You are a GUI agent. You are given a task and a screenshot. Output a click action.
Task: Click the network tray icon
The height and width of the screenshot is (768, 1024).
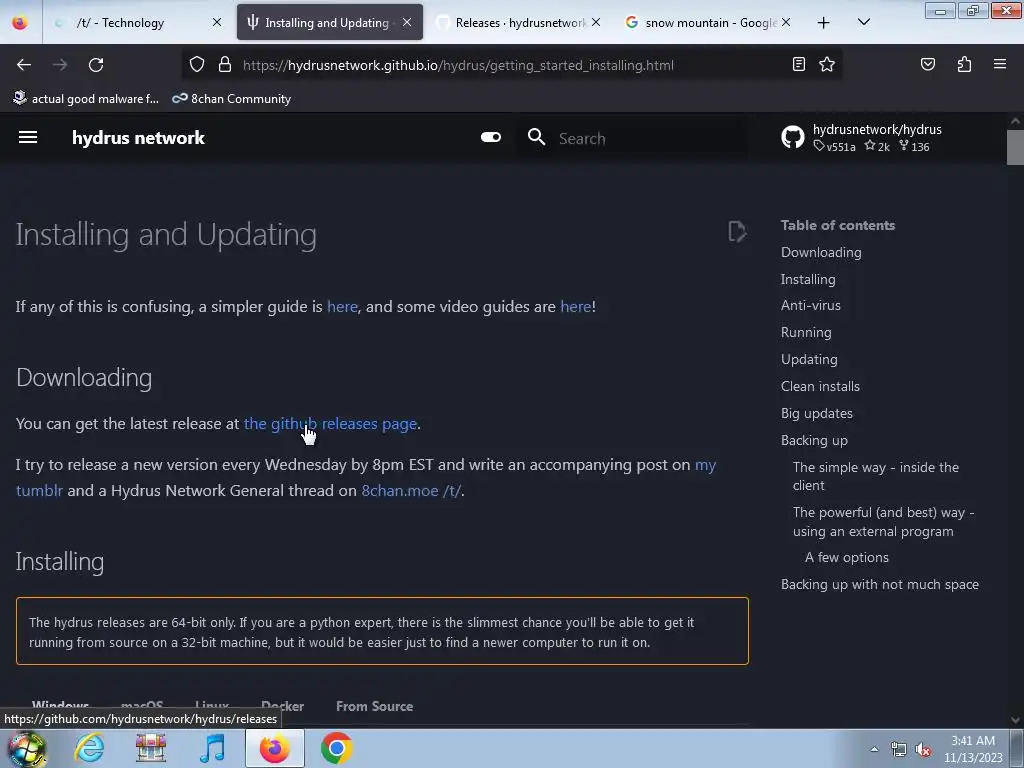pyautogui.click(x=899, y=750)
